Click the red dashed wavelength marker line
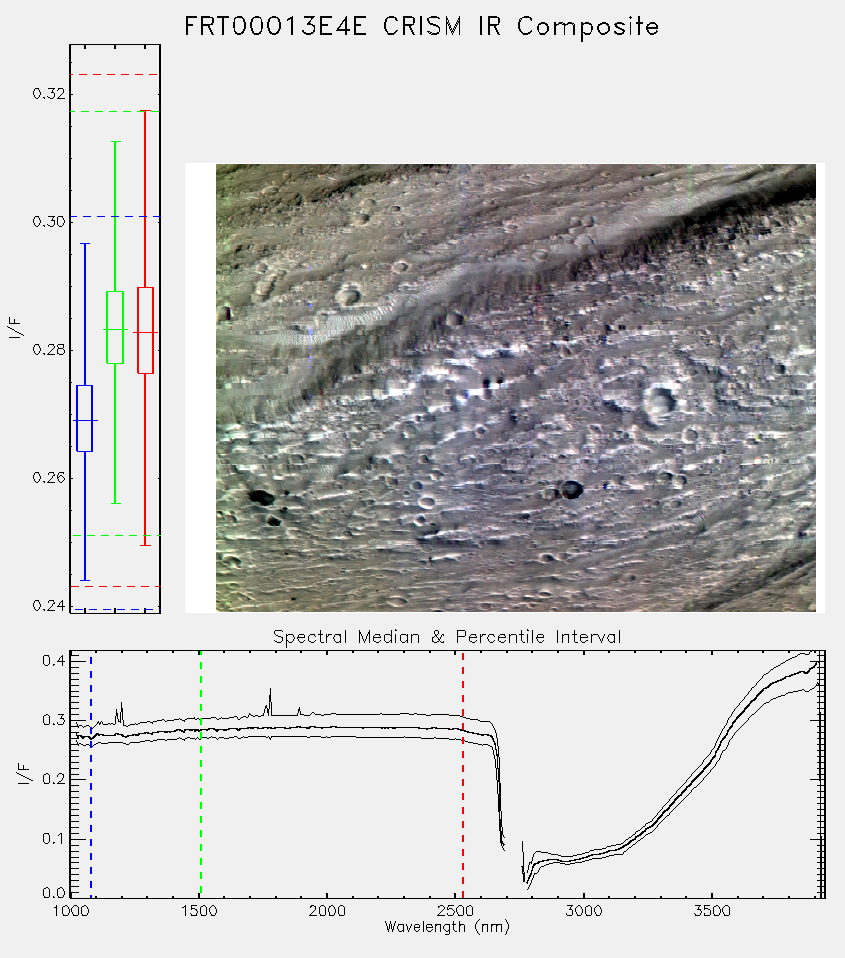Screen dimensions: 845x958 coord(463,774)
